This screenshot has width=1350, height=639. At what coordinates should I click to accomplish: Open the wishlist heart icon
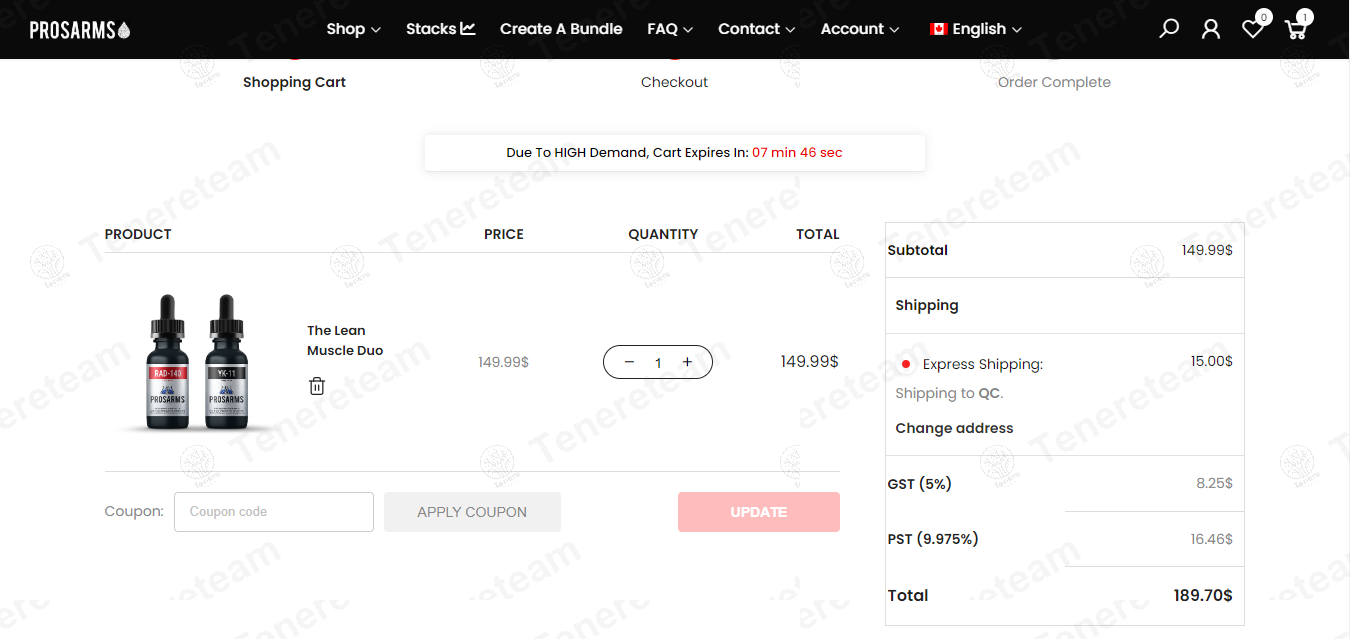[1252, 29]
